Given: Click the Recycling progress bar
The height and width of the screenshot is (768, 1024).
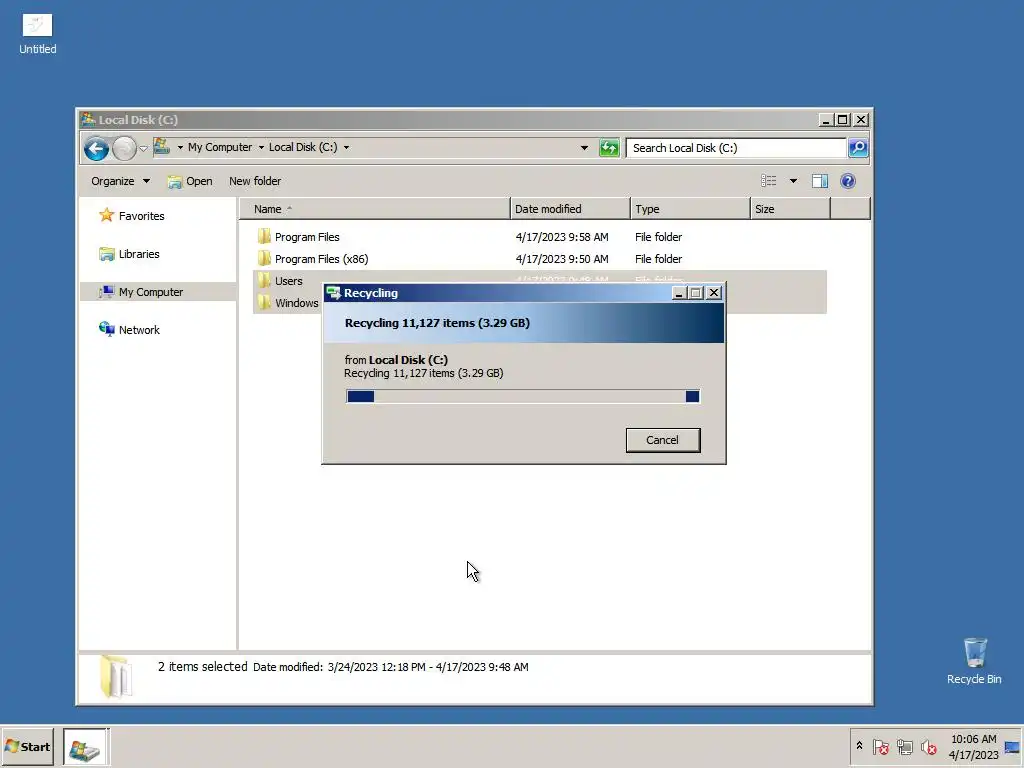Looking at the screenshot, I should pos(523,396).
